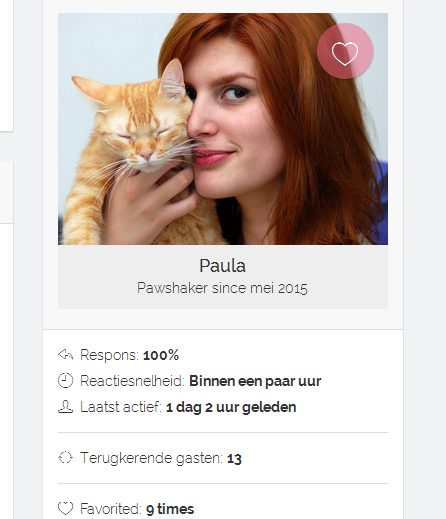Click the reply arrow icon beside Respons
Screen dimensions: 446x519
click(65, 355)
